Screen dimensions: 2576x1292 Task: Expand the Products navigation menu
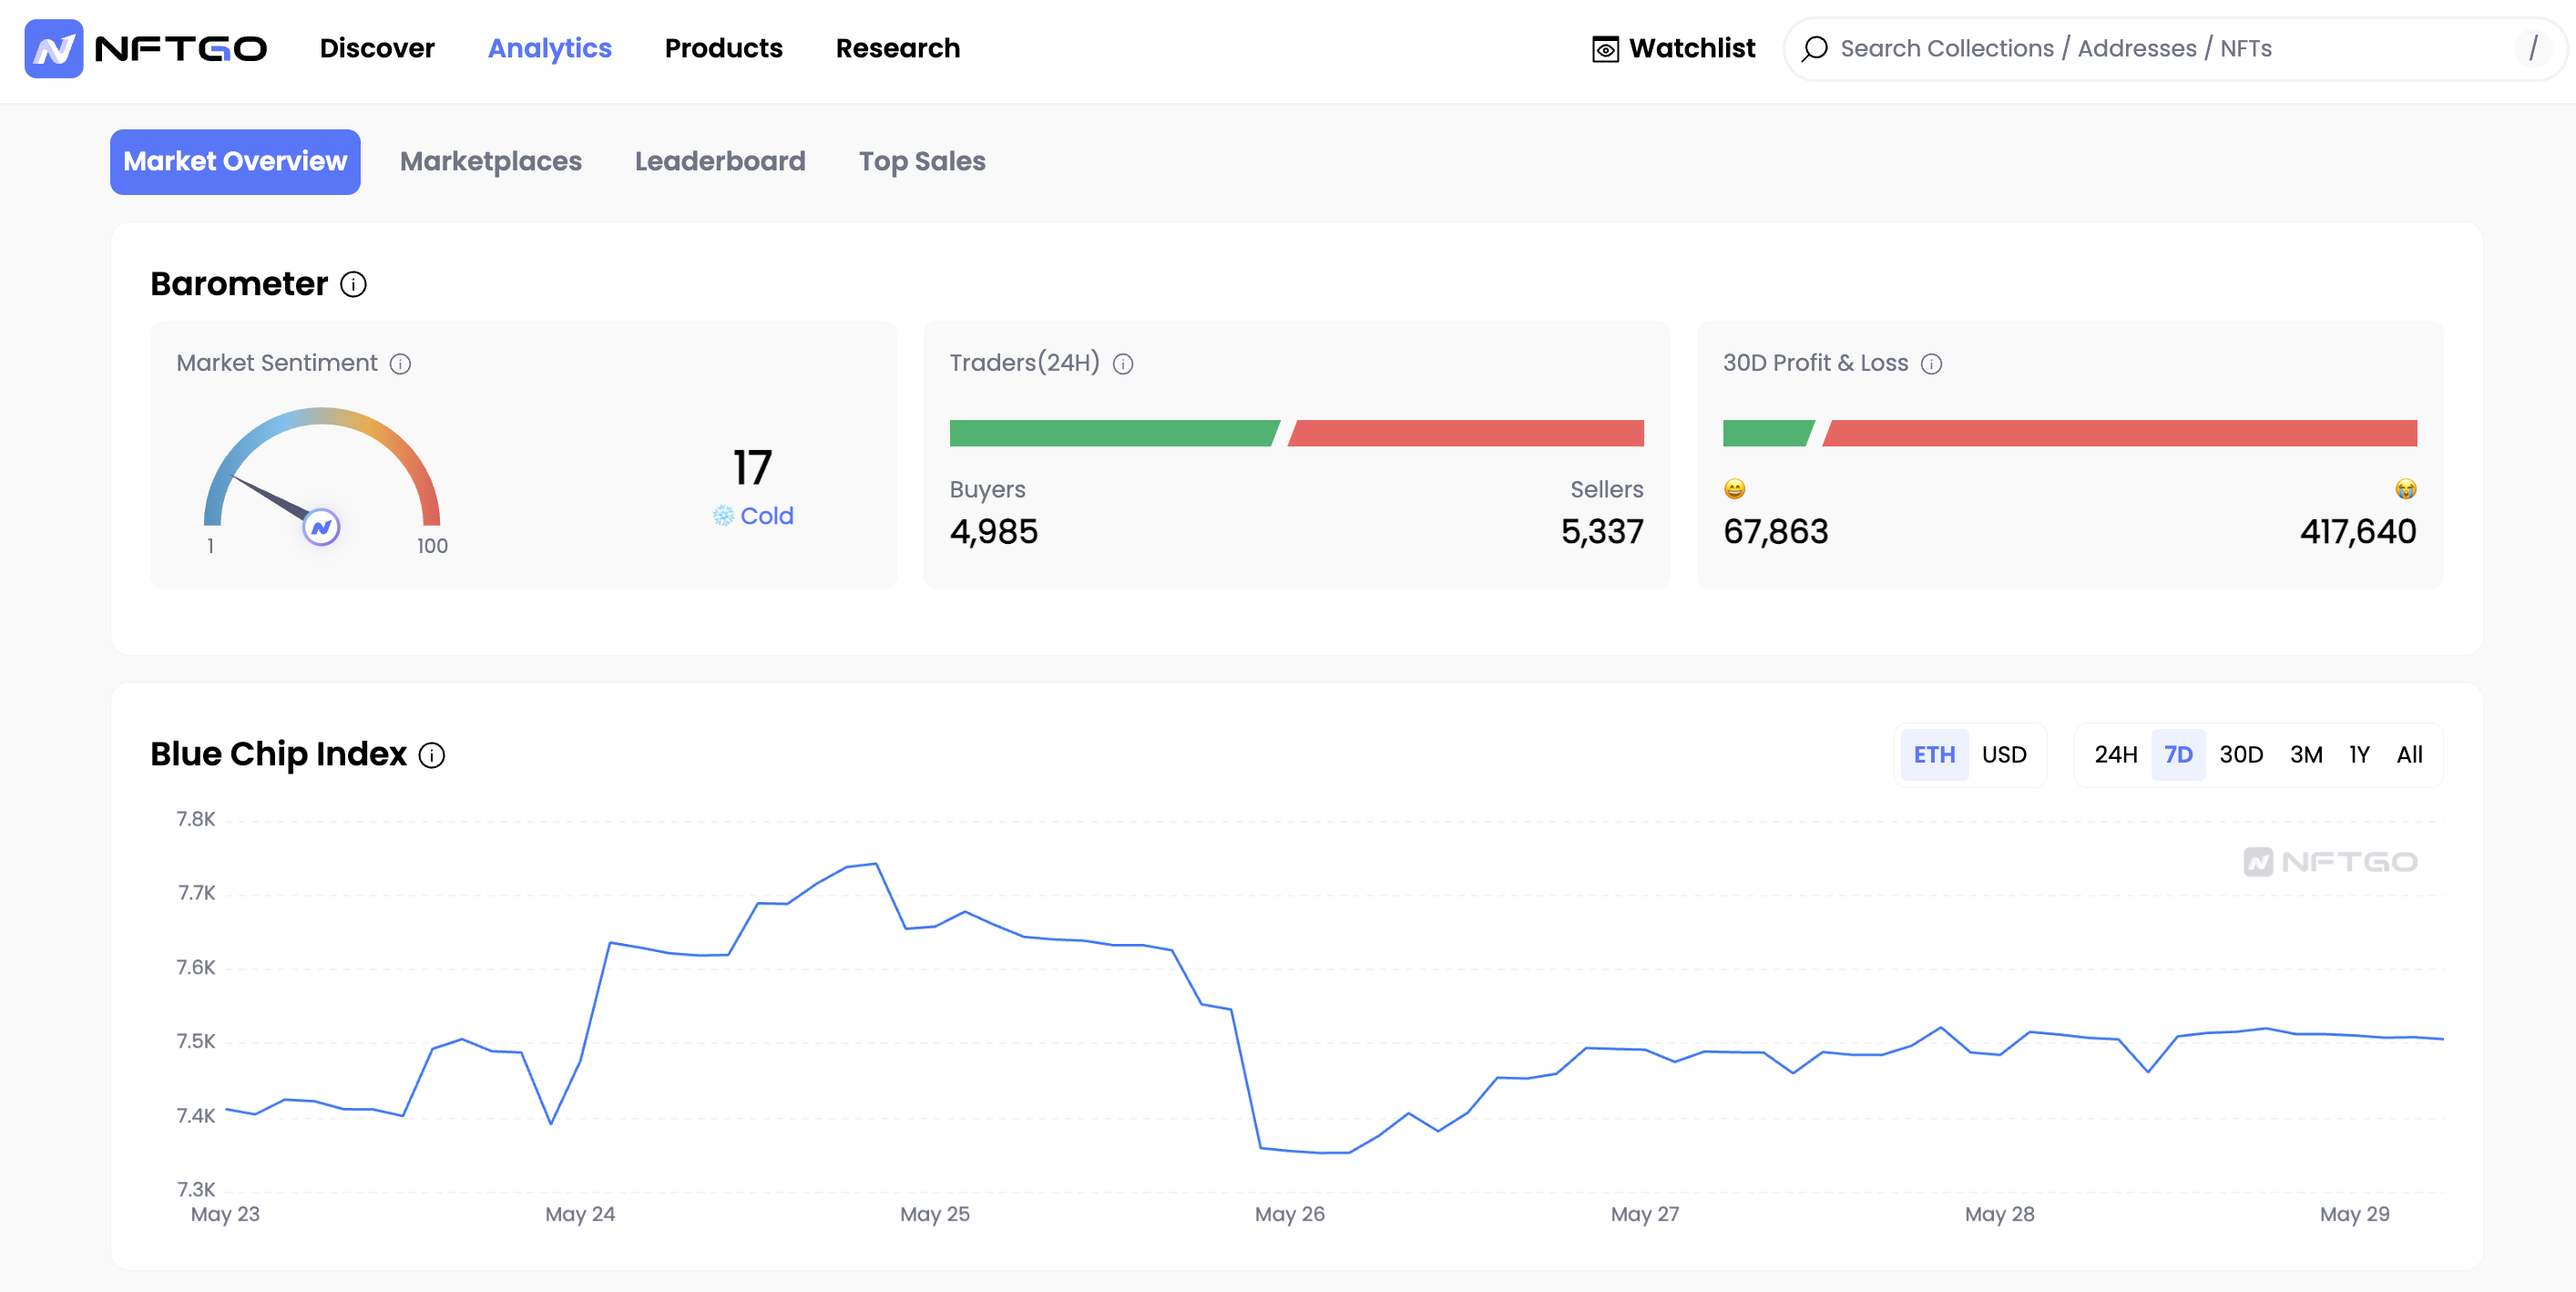[x=723, y=48]
